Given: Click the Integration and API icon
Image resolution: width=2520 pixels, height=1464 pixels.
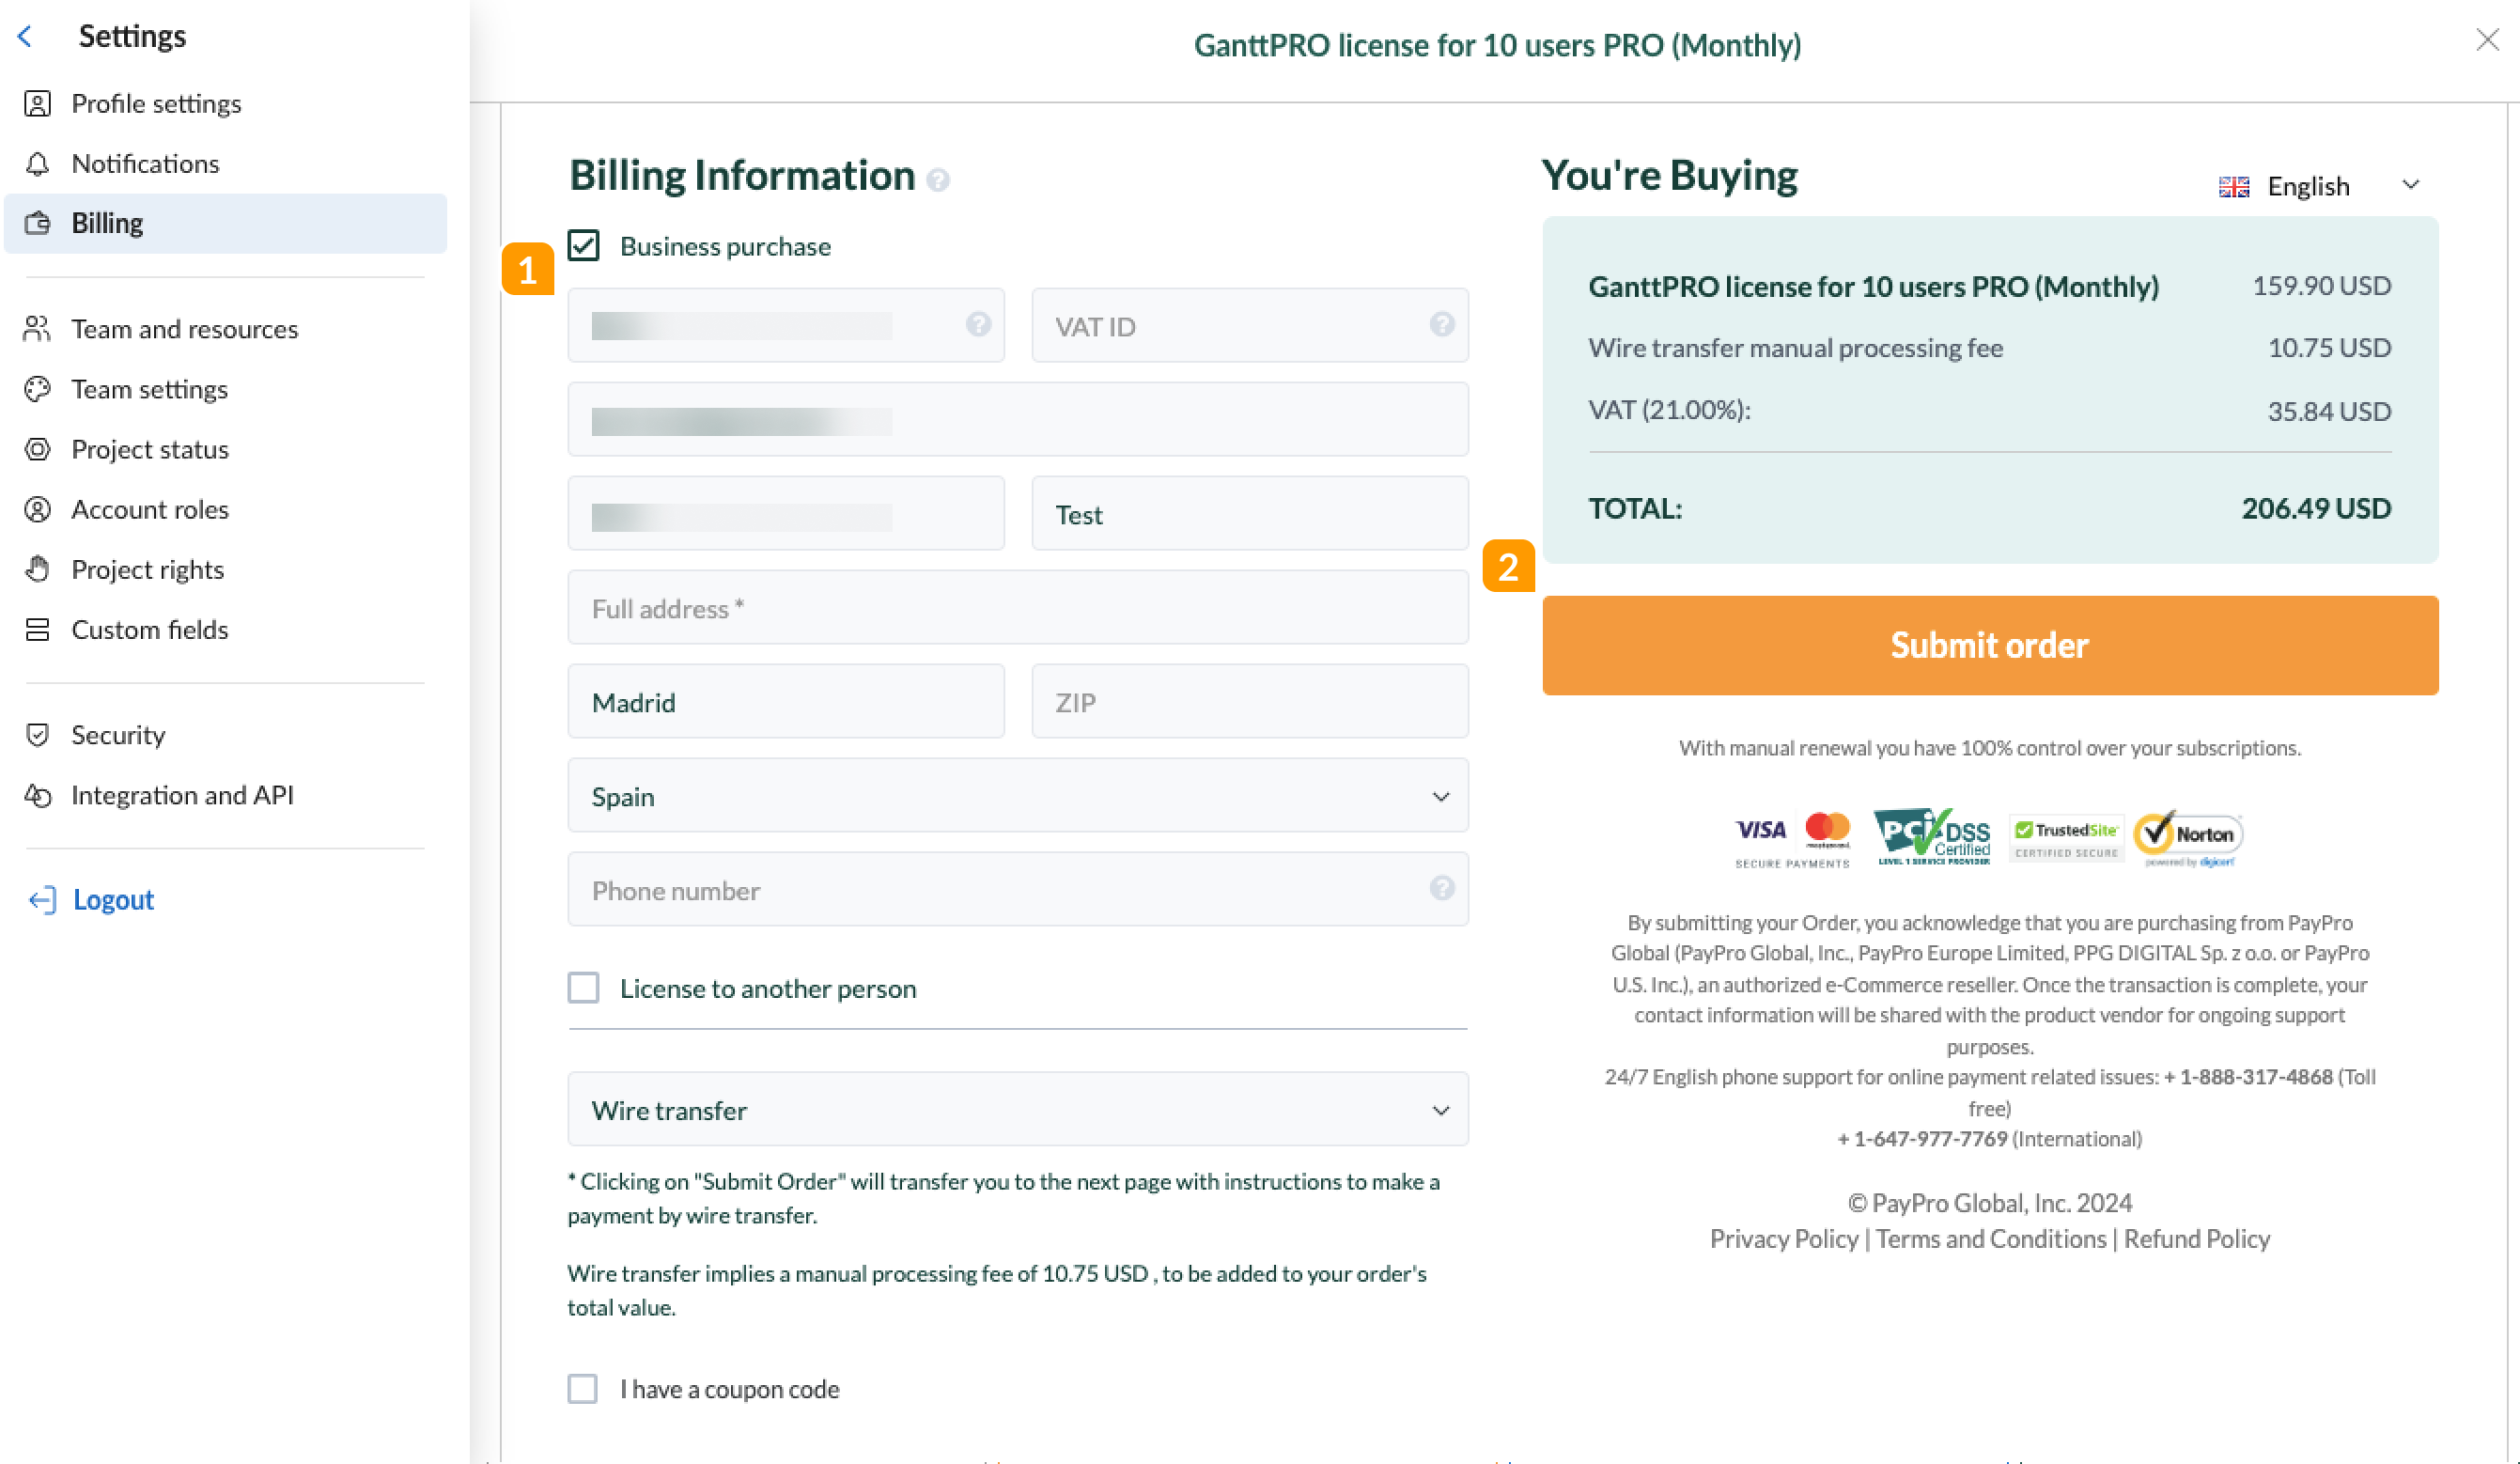Looking at the screenshot, I should coord(37,794).
